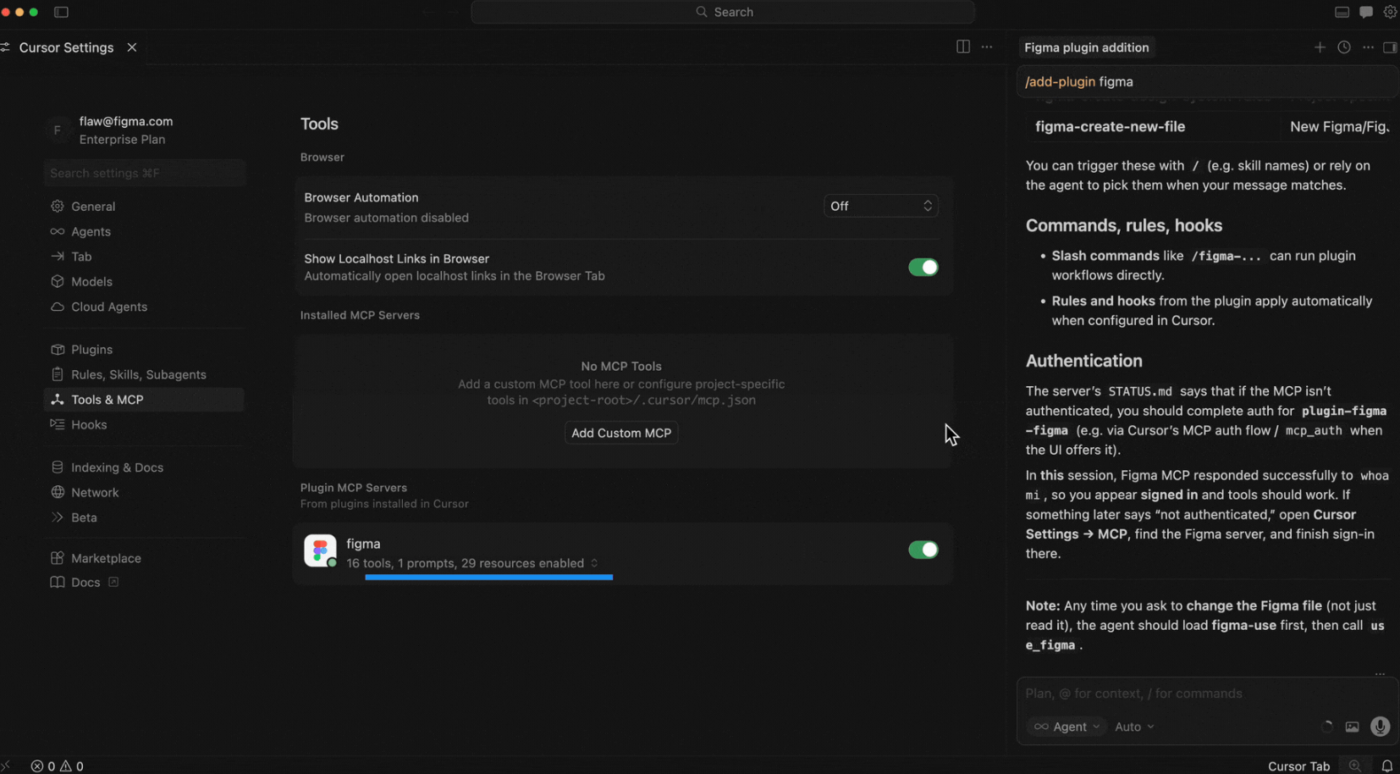Open Hooks settings section
The image size is (1400, 774).
[144, 424]
